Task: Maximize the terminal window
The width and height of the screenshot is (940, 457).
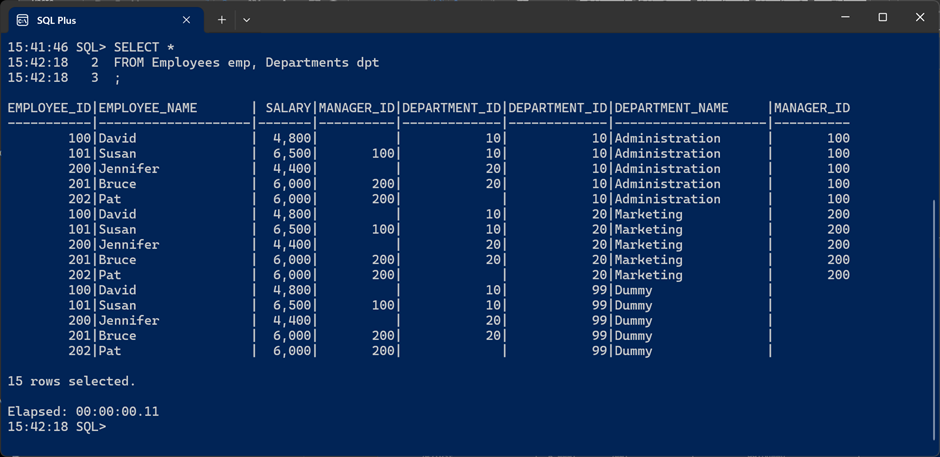Action: pos(882,18)
